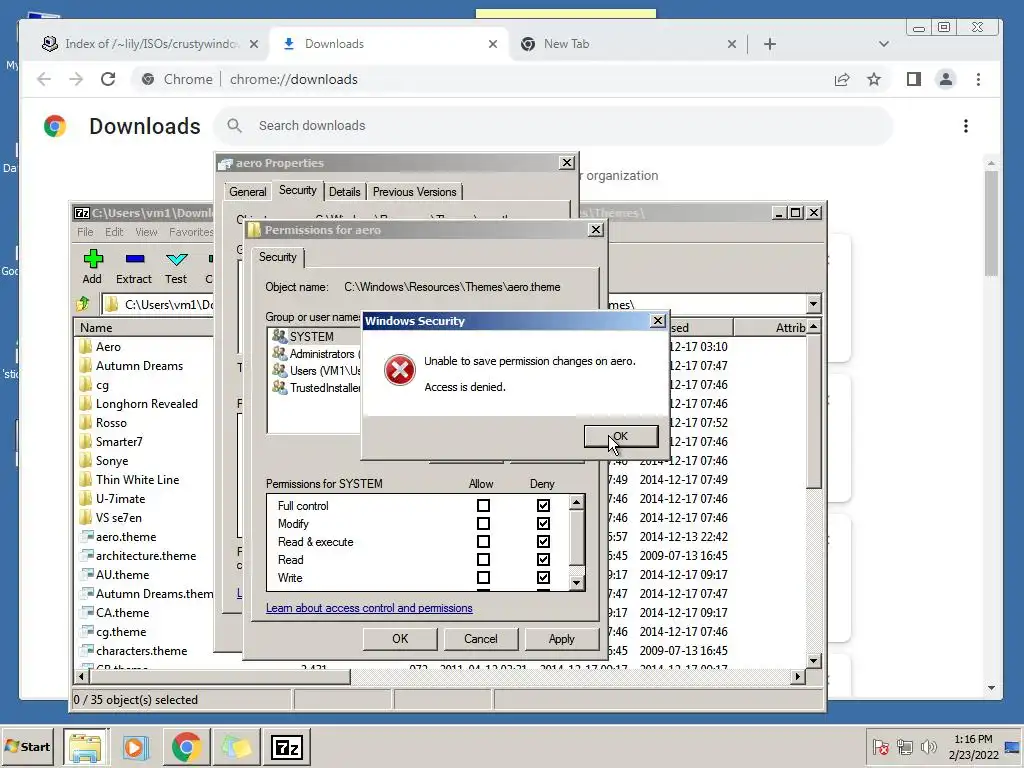Close the Windows Security dialog with X
1024x768 pixels.
[x=658, y=321]
